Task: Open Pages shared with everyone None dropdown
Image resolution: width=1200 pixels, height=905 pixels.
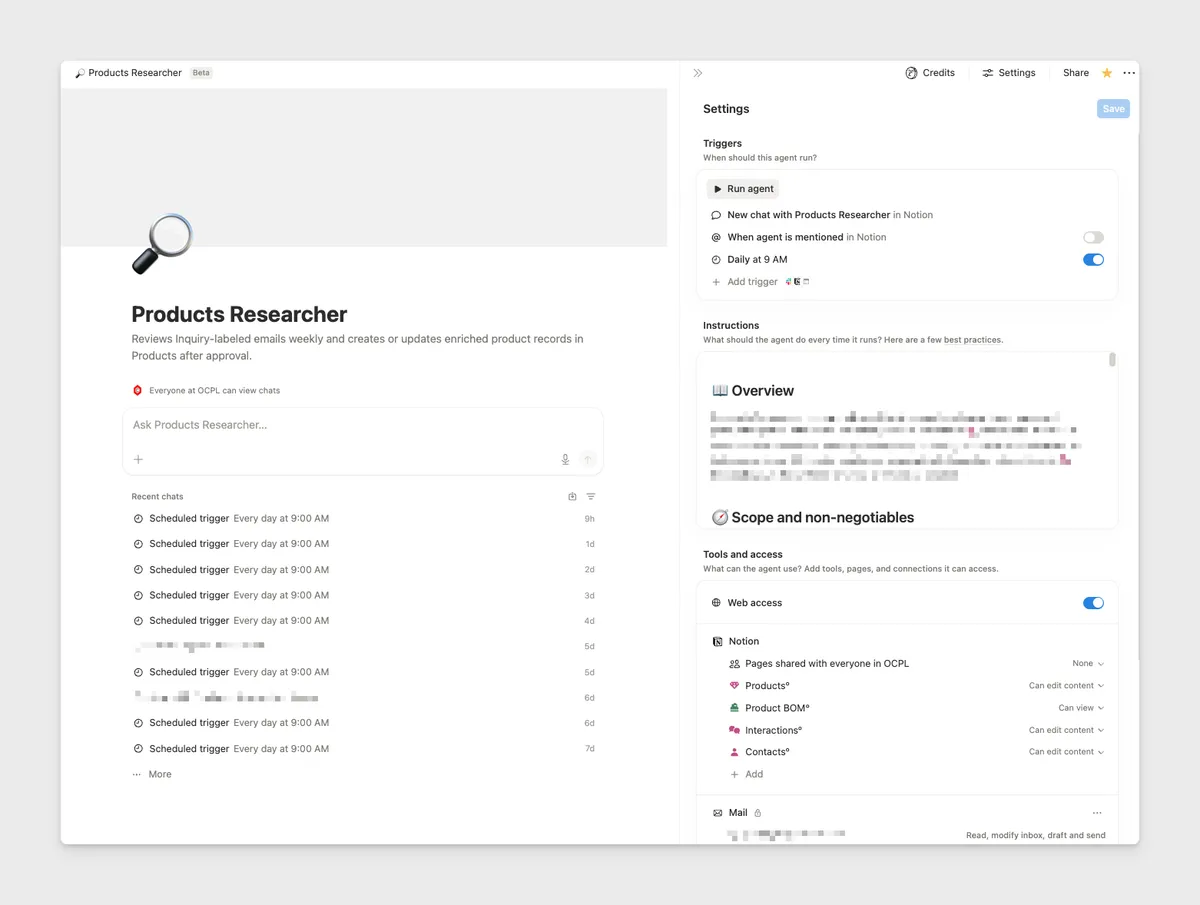Action: 1088,664
